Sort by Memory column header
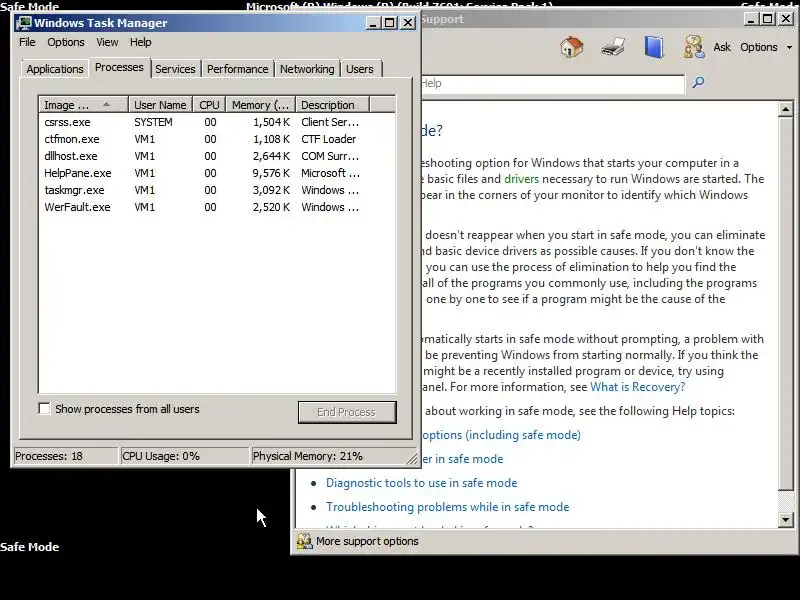This screenshot has width=800, height=600. point(261,105)
